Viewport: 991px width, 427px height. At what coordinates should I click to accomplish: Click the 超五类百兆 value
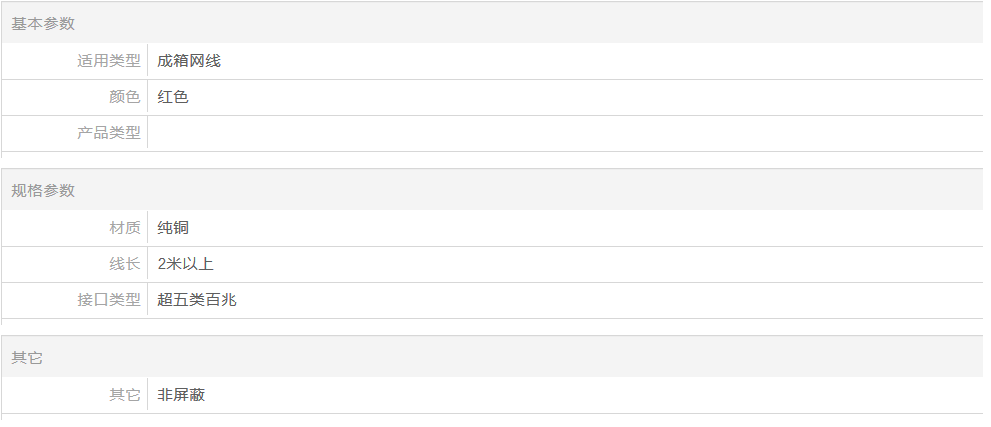click(197, 299)
